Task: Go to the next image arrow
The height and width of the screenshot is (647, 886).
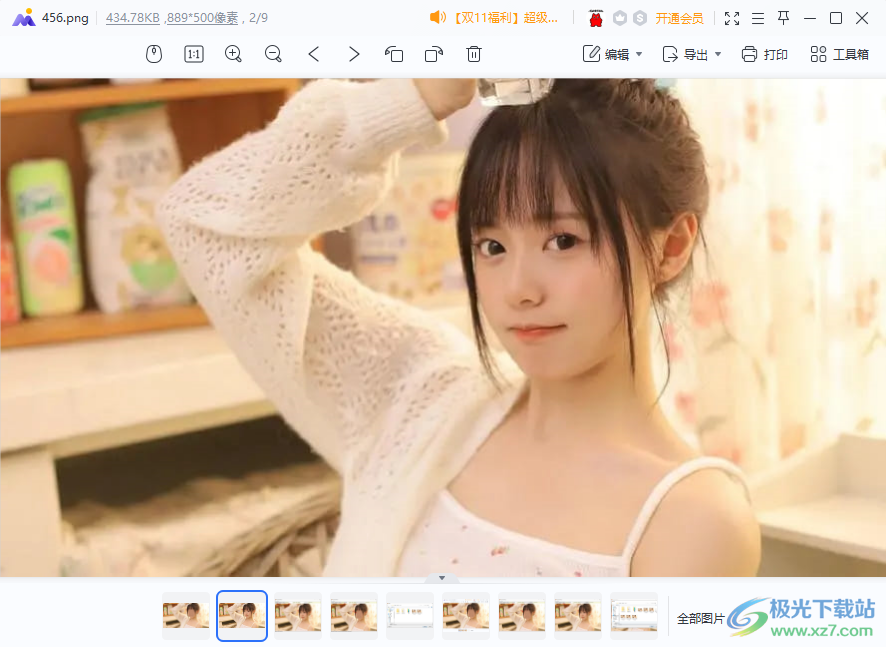Action: click(x=354, y=54)
